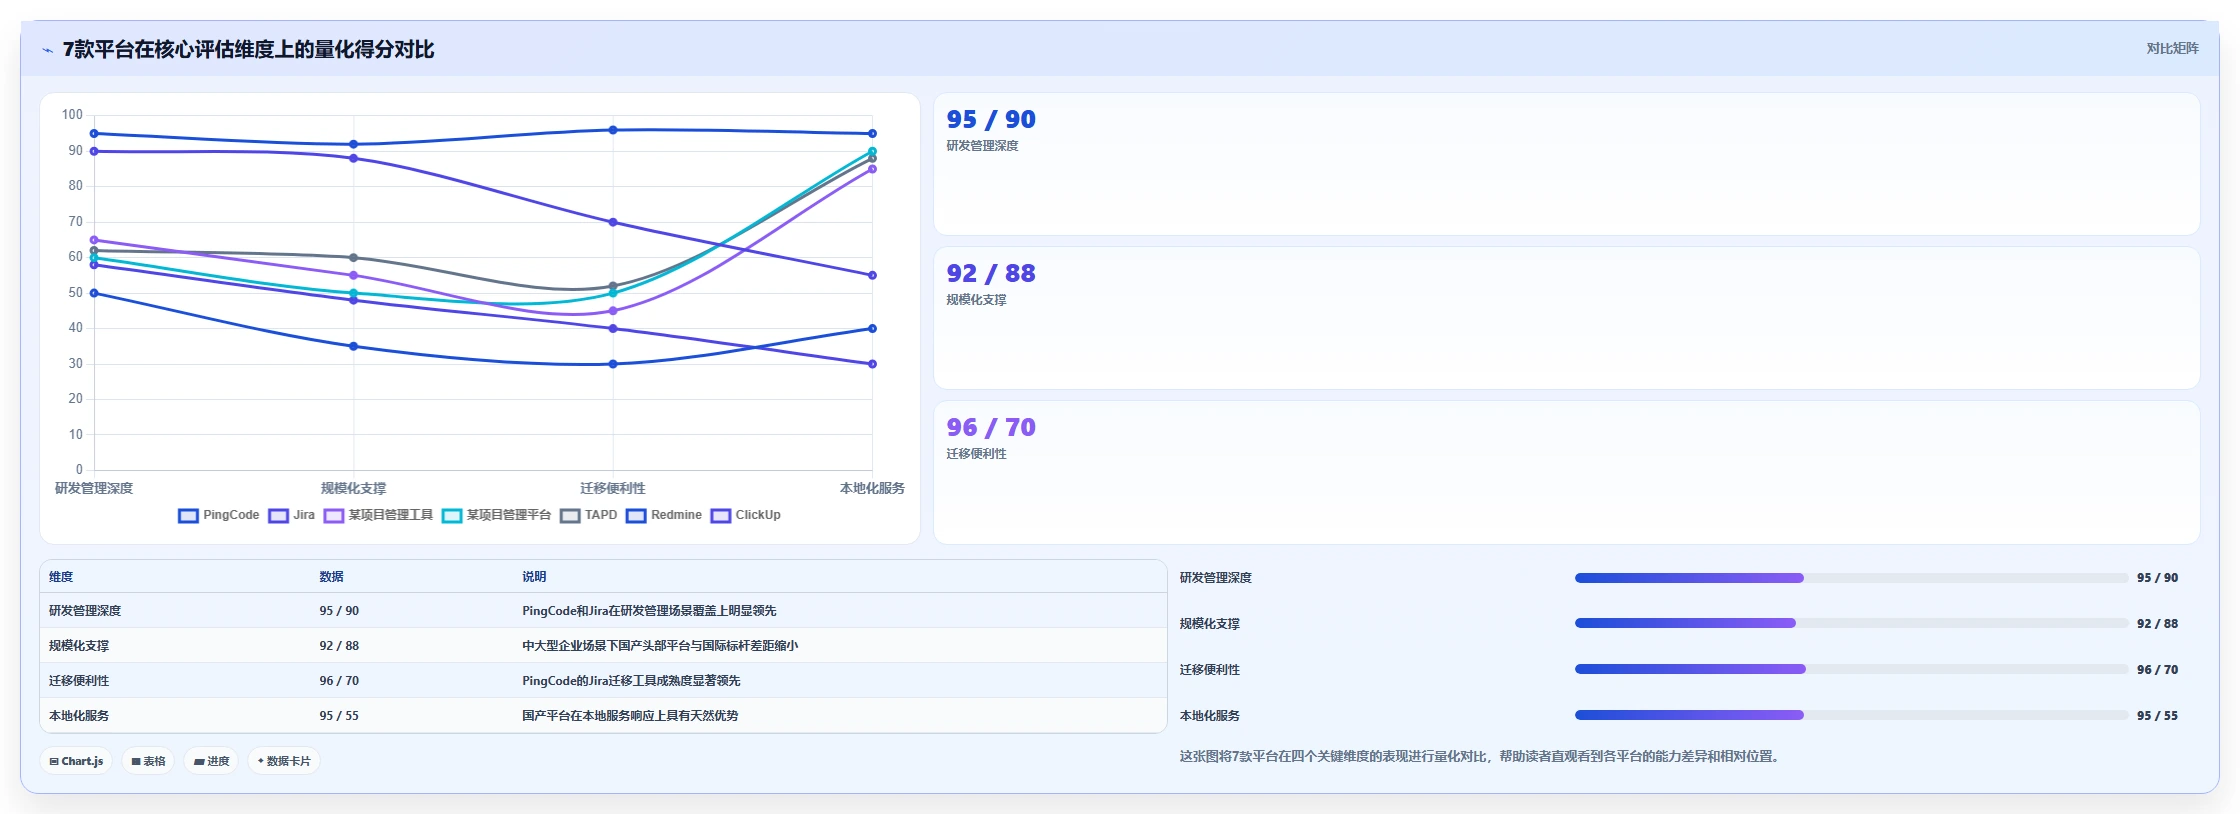
Task: Click the 95 / 55 value beside the 本地化服务 bar
Action: coord(2157,716)
